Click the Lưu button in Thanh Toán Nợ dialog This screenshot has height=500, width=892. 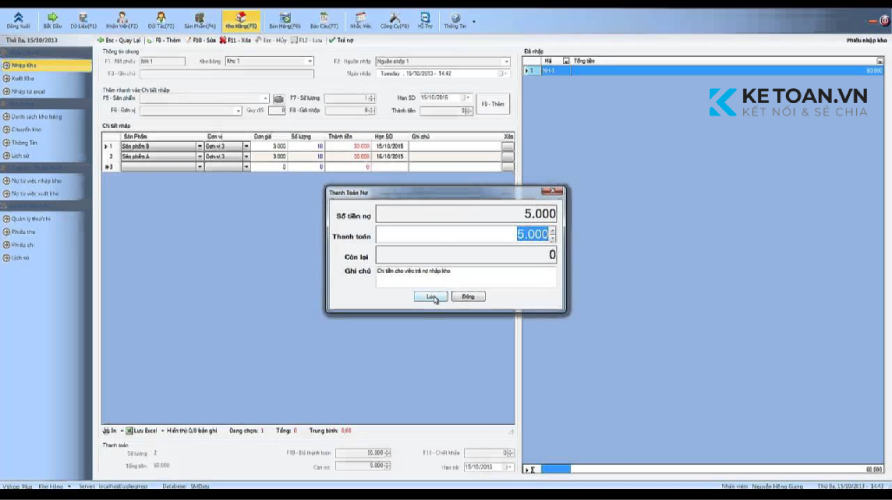(x=431, y=297)
